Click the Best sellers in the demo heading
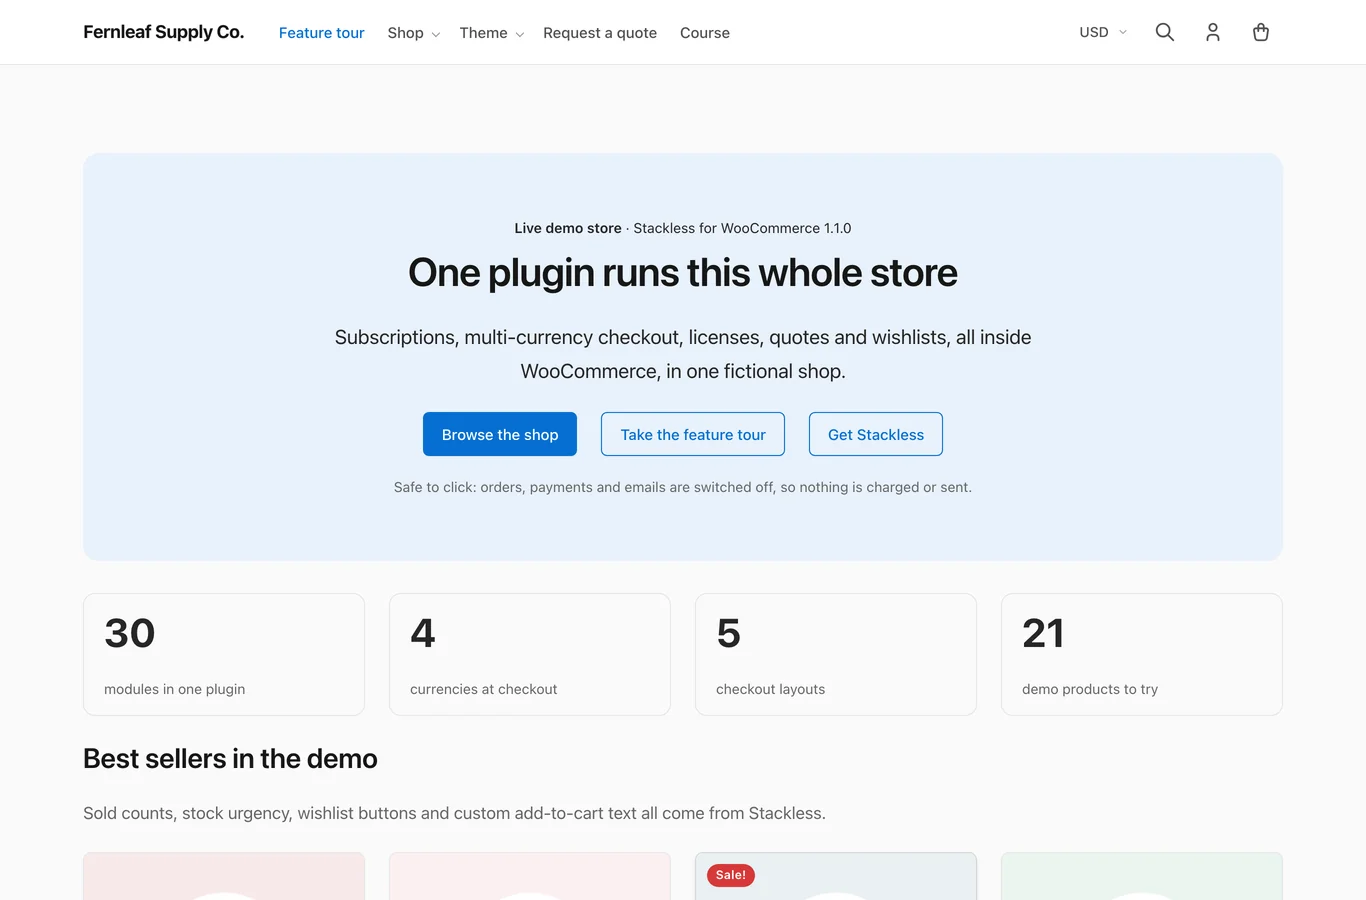Viewport: 1366px width, 900px height. coord(230,759)
